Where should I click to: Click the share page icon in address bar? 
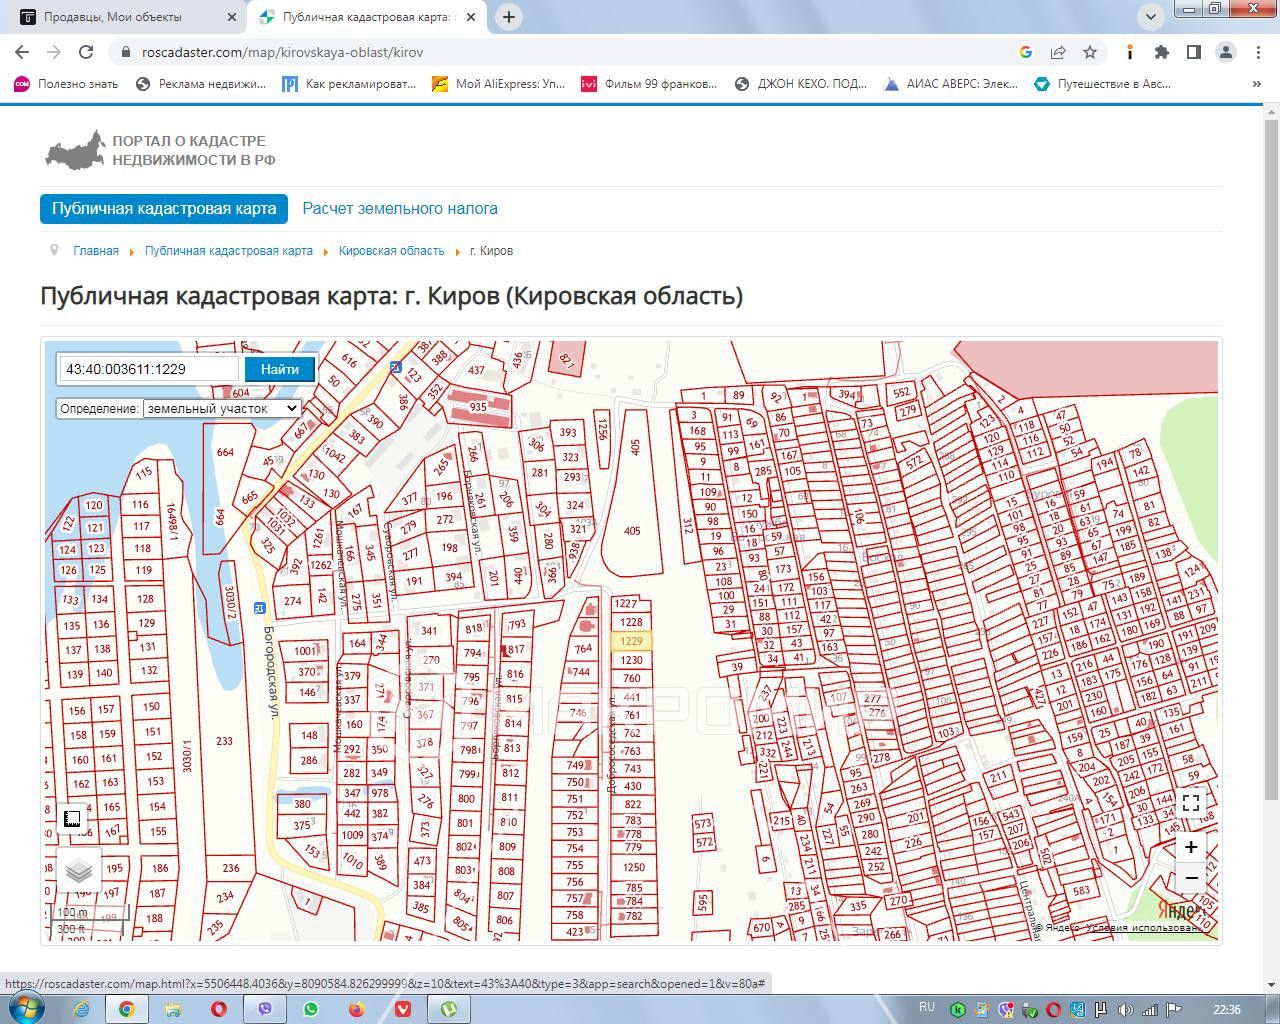coord(1058,52)
